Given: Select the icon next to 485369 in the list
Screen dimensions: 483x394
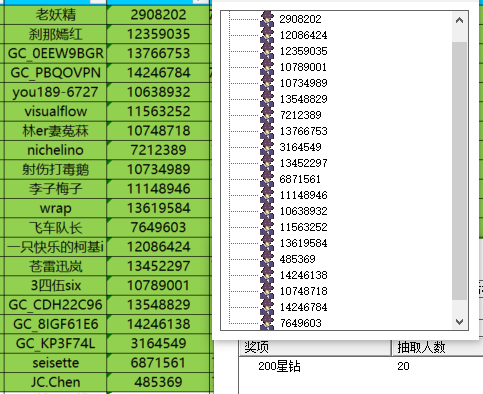Looking at the screenshot, I should click(267, 259).
